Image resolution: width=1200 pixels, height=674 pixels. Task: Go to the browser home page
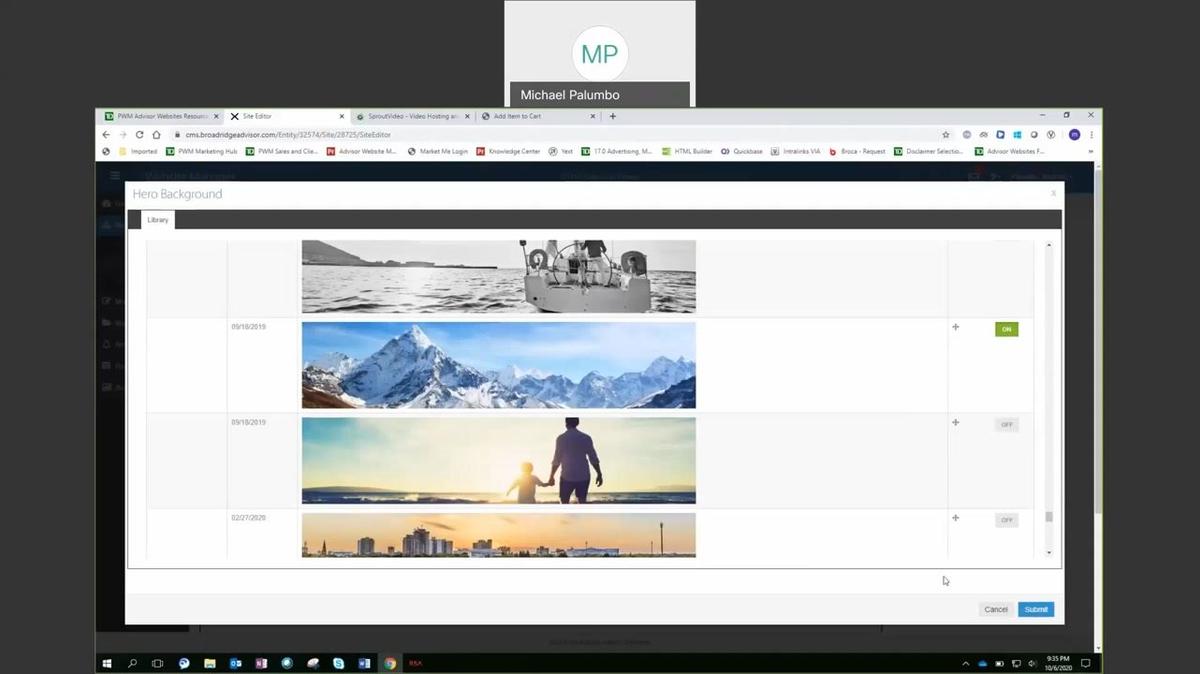(x=156, y=134)
